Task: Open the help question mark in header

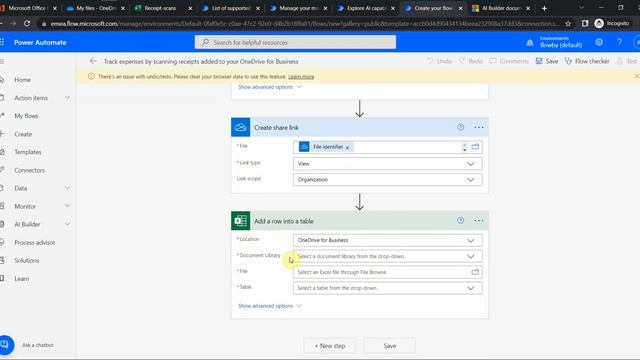Action: (x=620, y=42)
